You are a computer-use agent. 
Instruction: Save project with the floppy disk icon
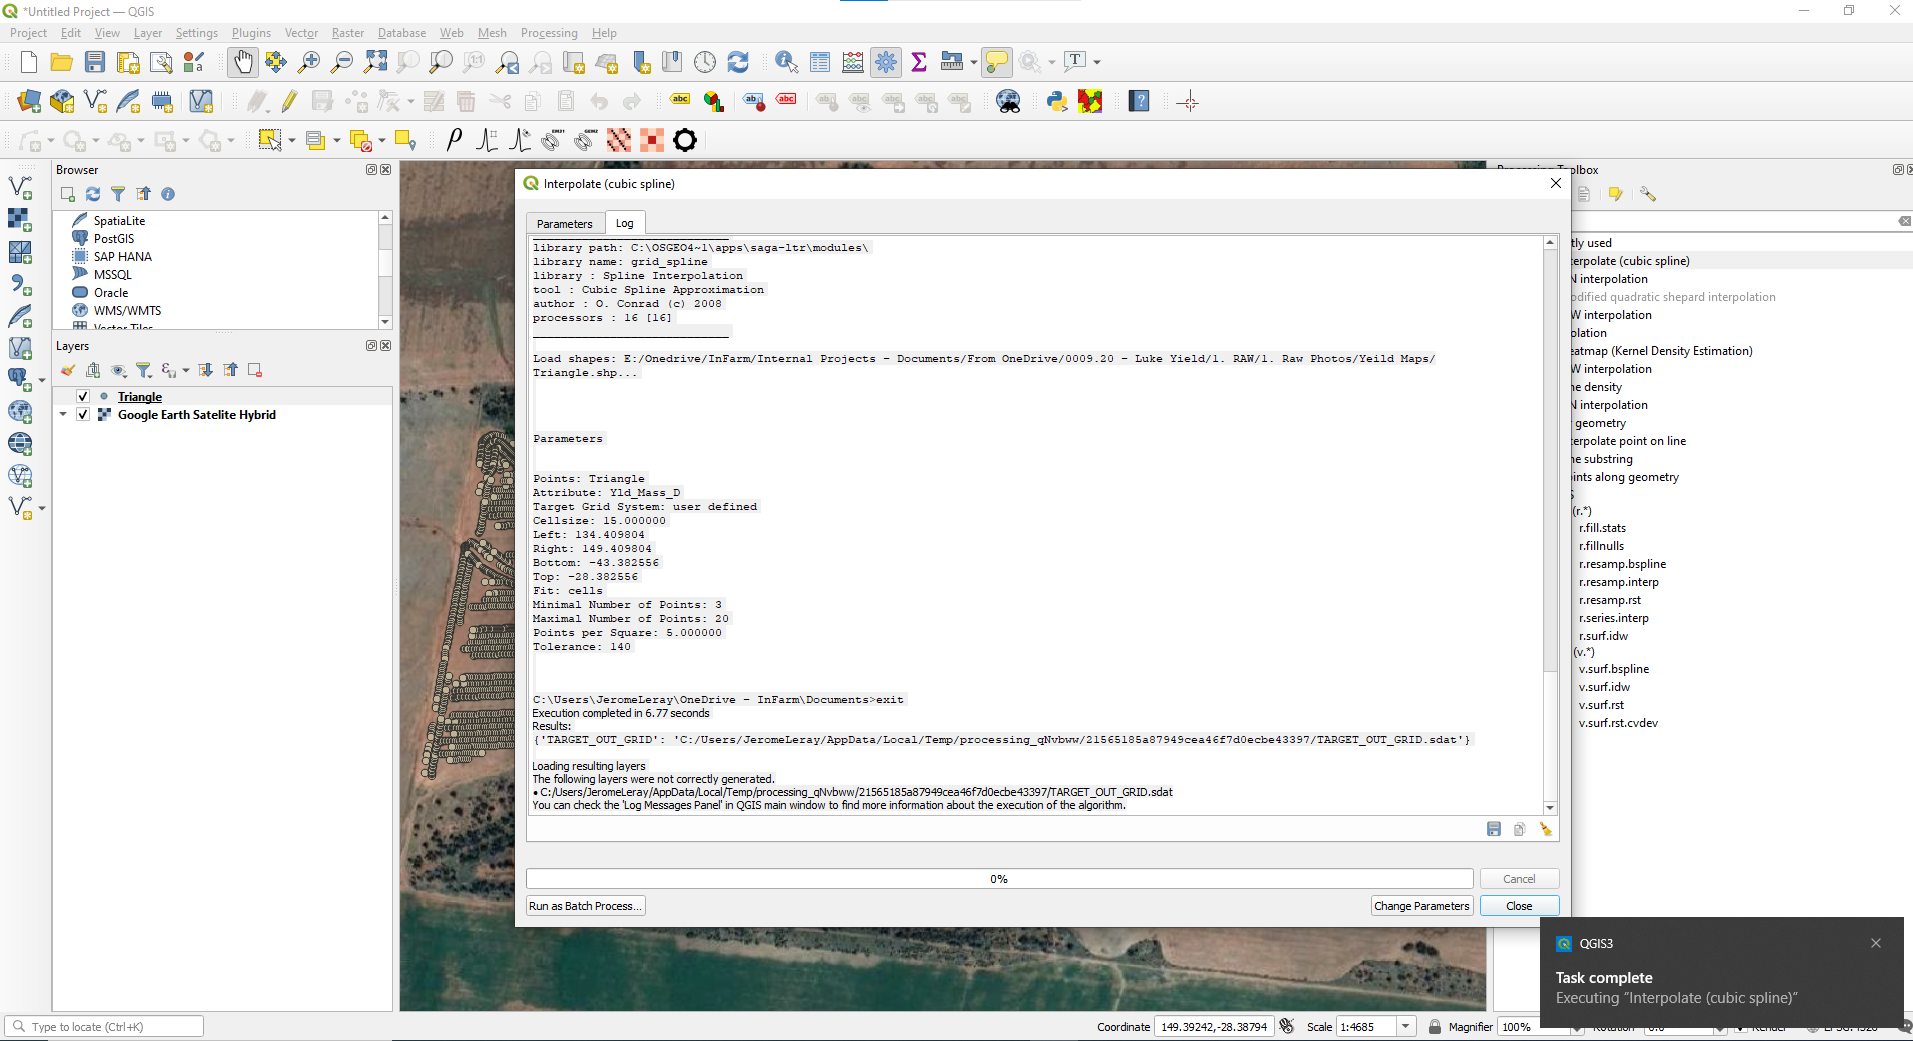tap(95, 62)
